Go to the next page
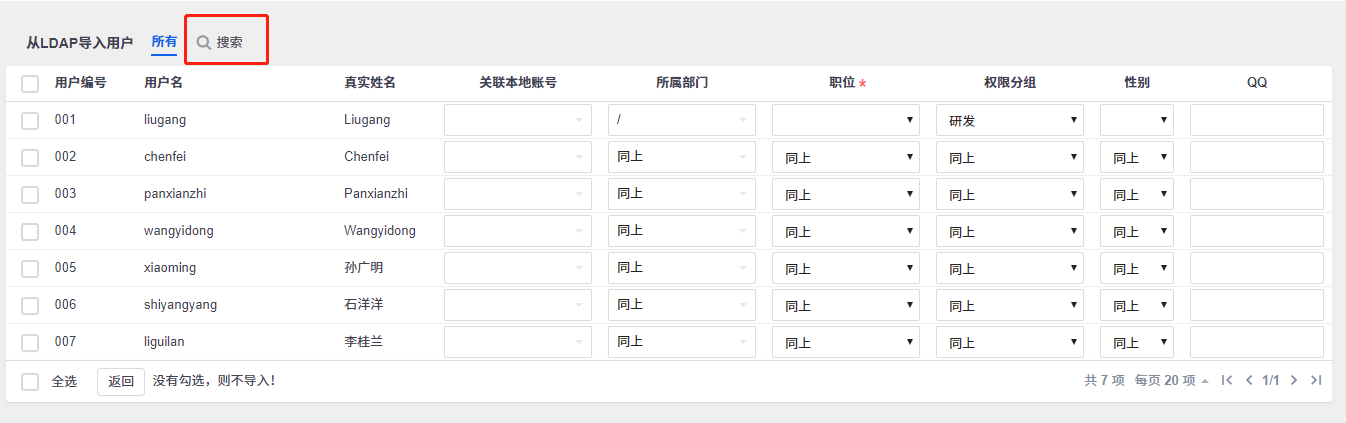Screen dimensions: 1346x423 click(1294, 380)
